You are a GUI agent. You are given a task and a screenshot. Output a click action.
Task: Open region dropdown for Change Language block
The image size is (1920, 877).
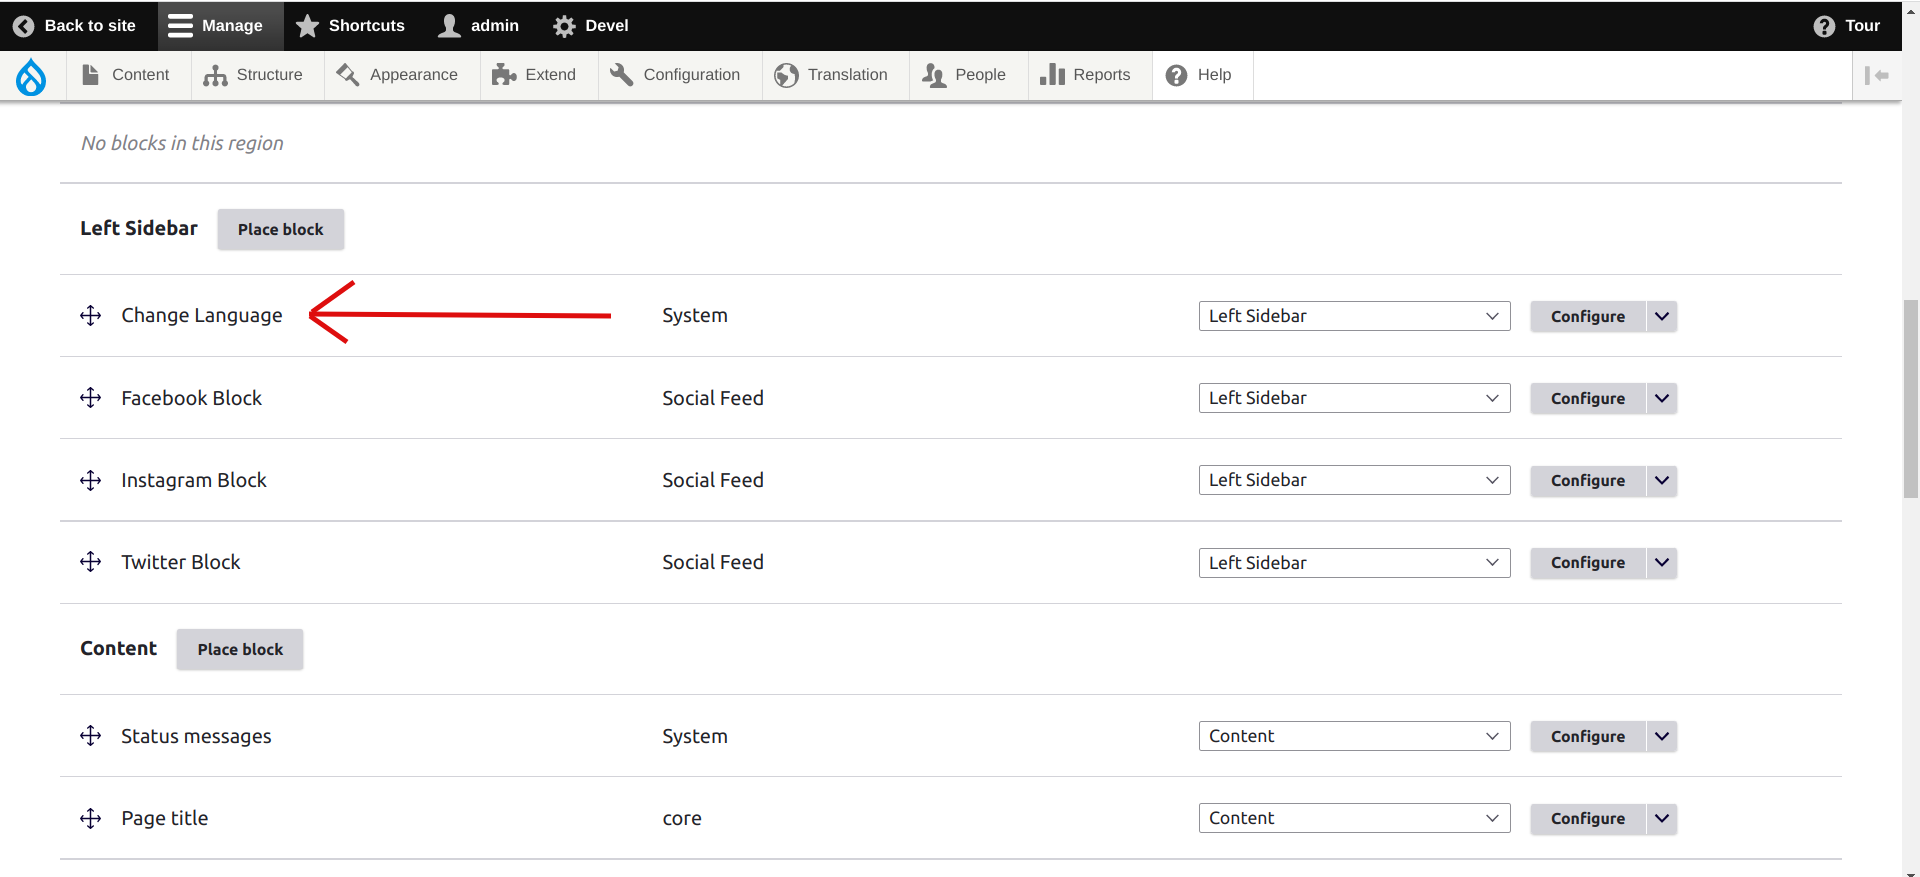click(x=1354, y=316)
